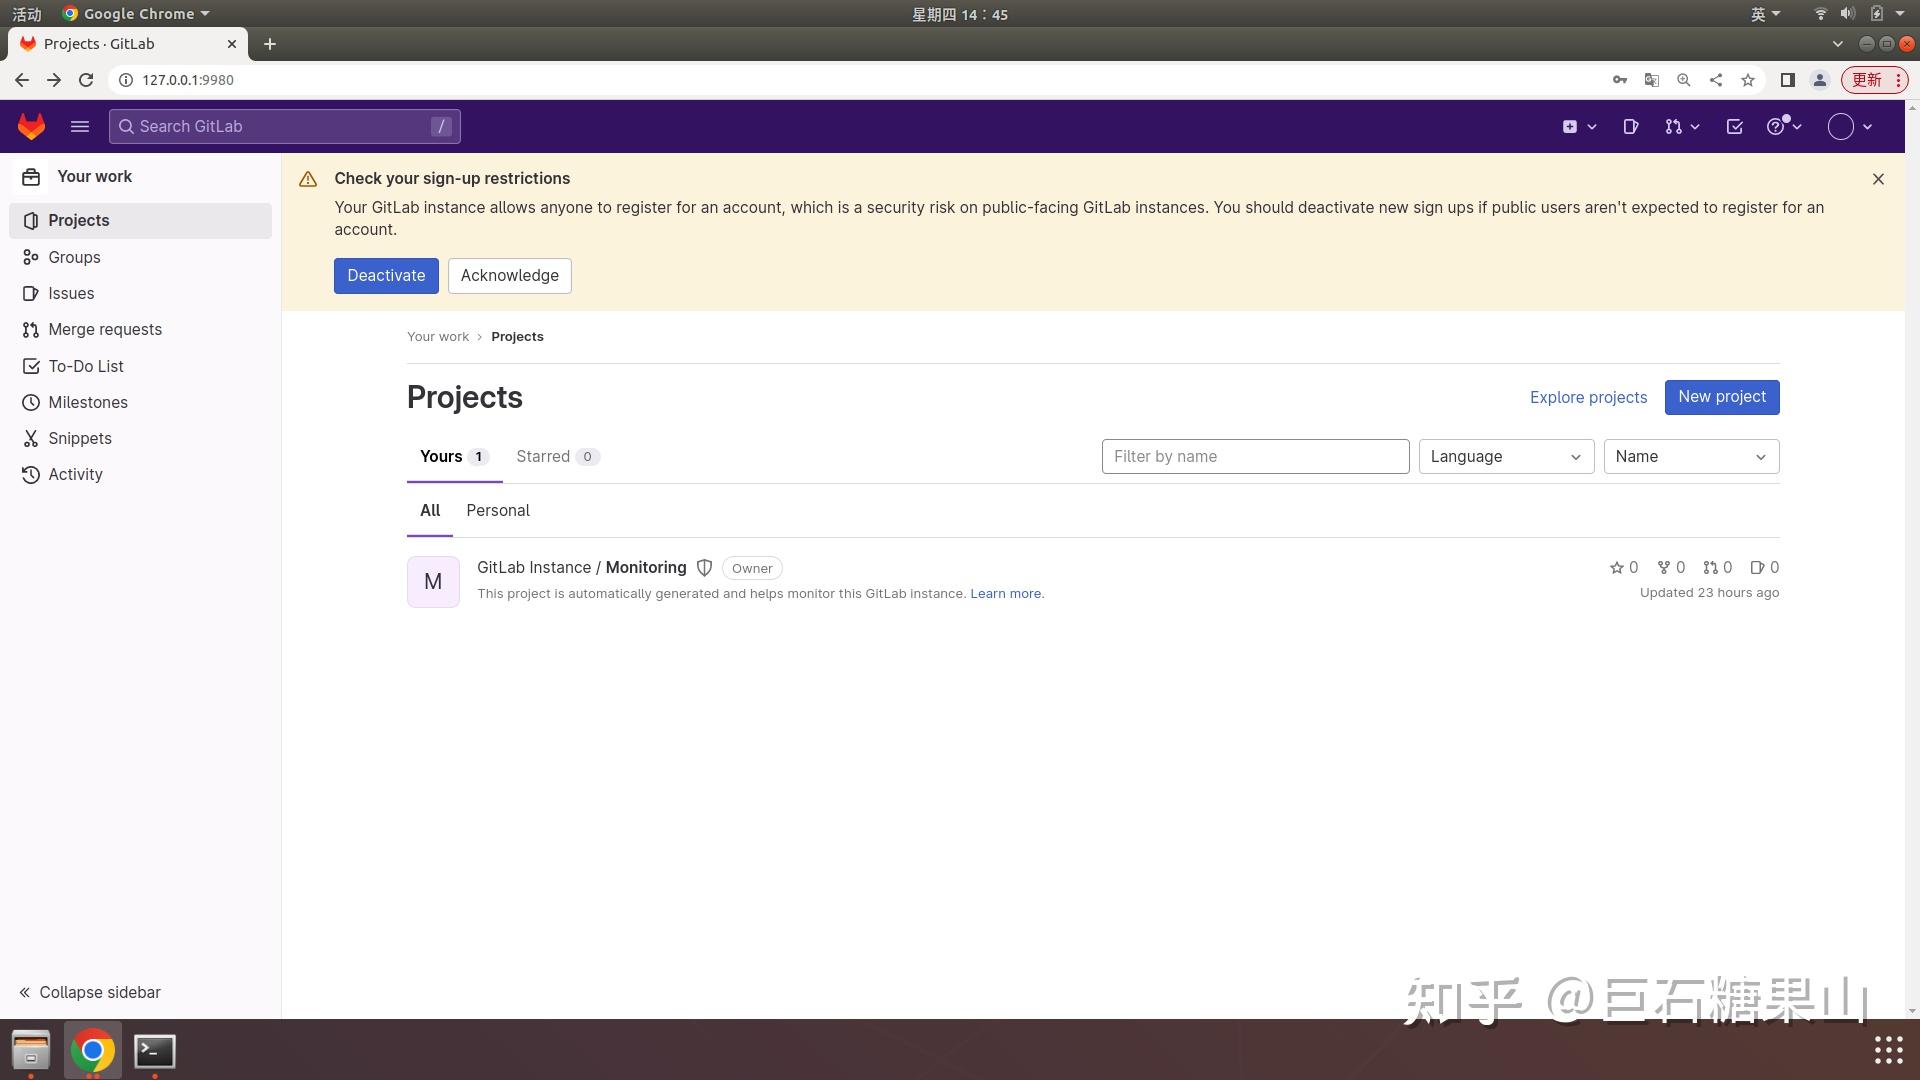1920x1080 pixels.
Task: Open the To-Do list icon in top bar
Action: [1735, 126]
